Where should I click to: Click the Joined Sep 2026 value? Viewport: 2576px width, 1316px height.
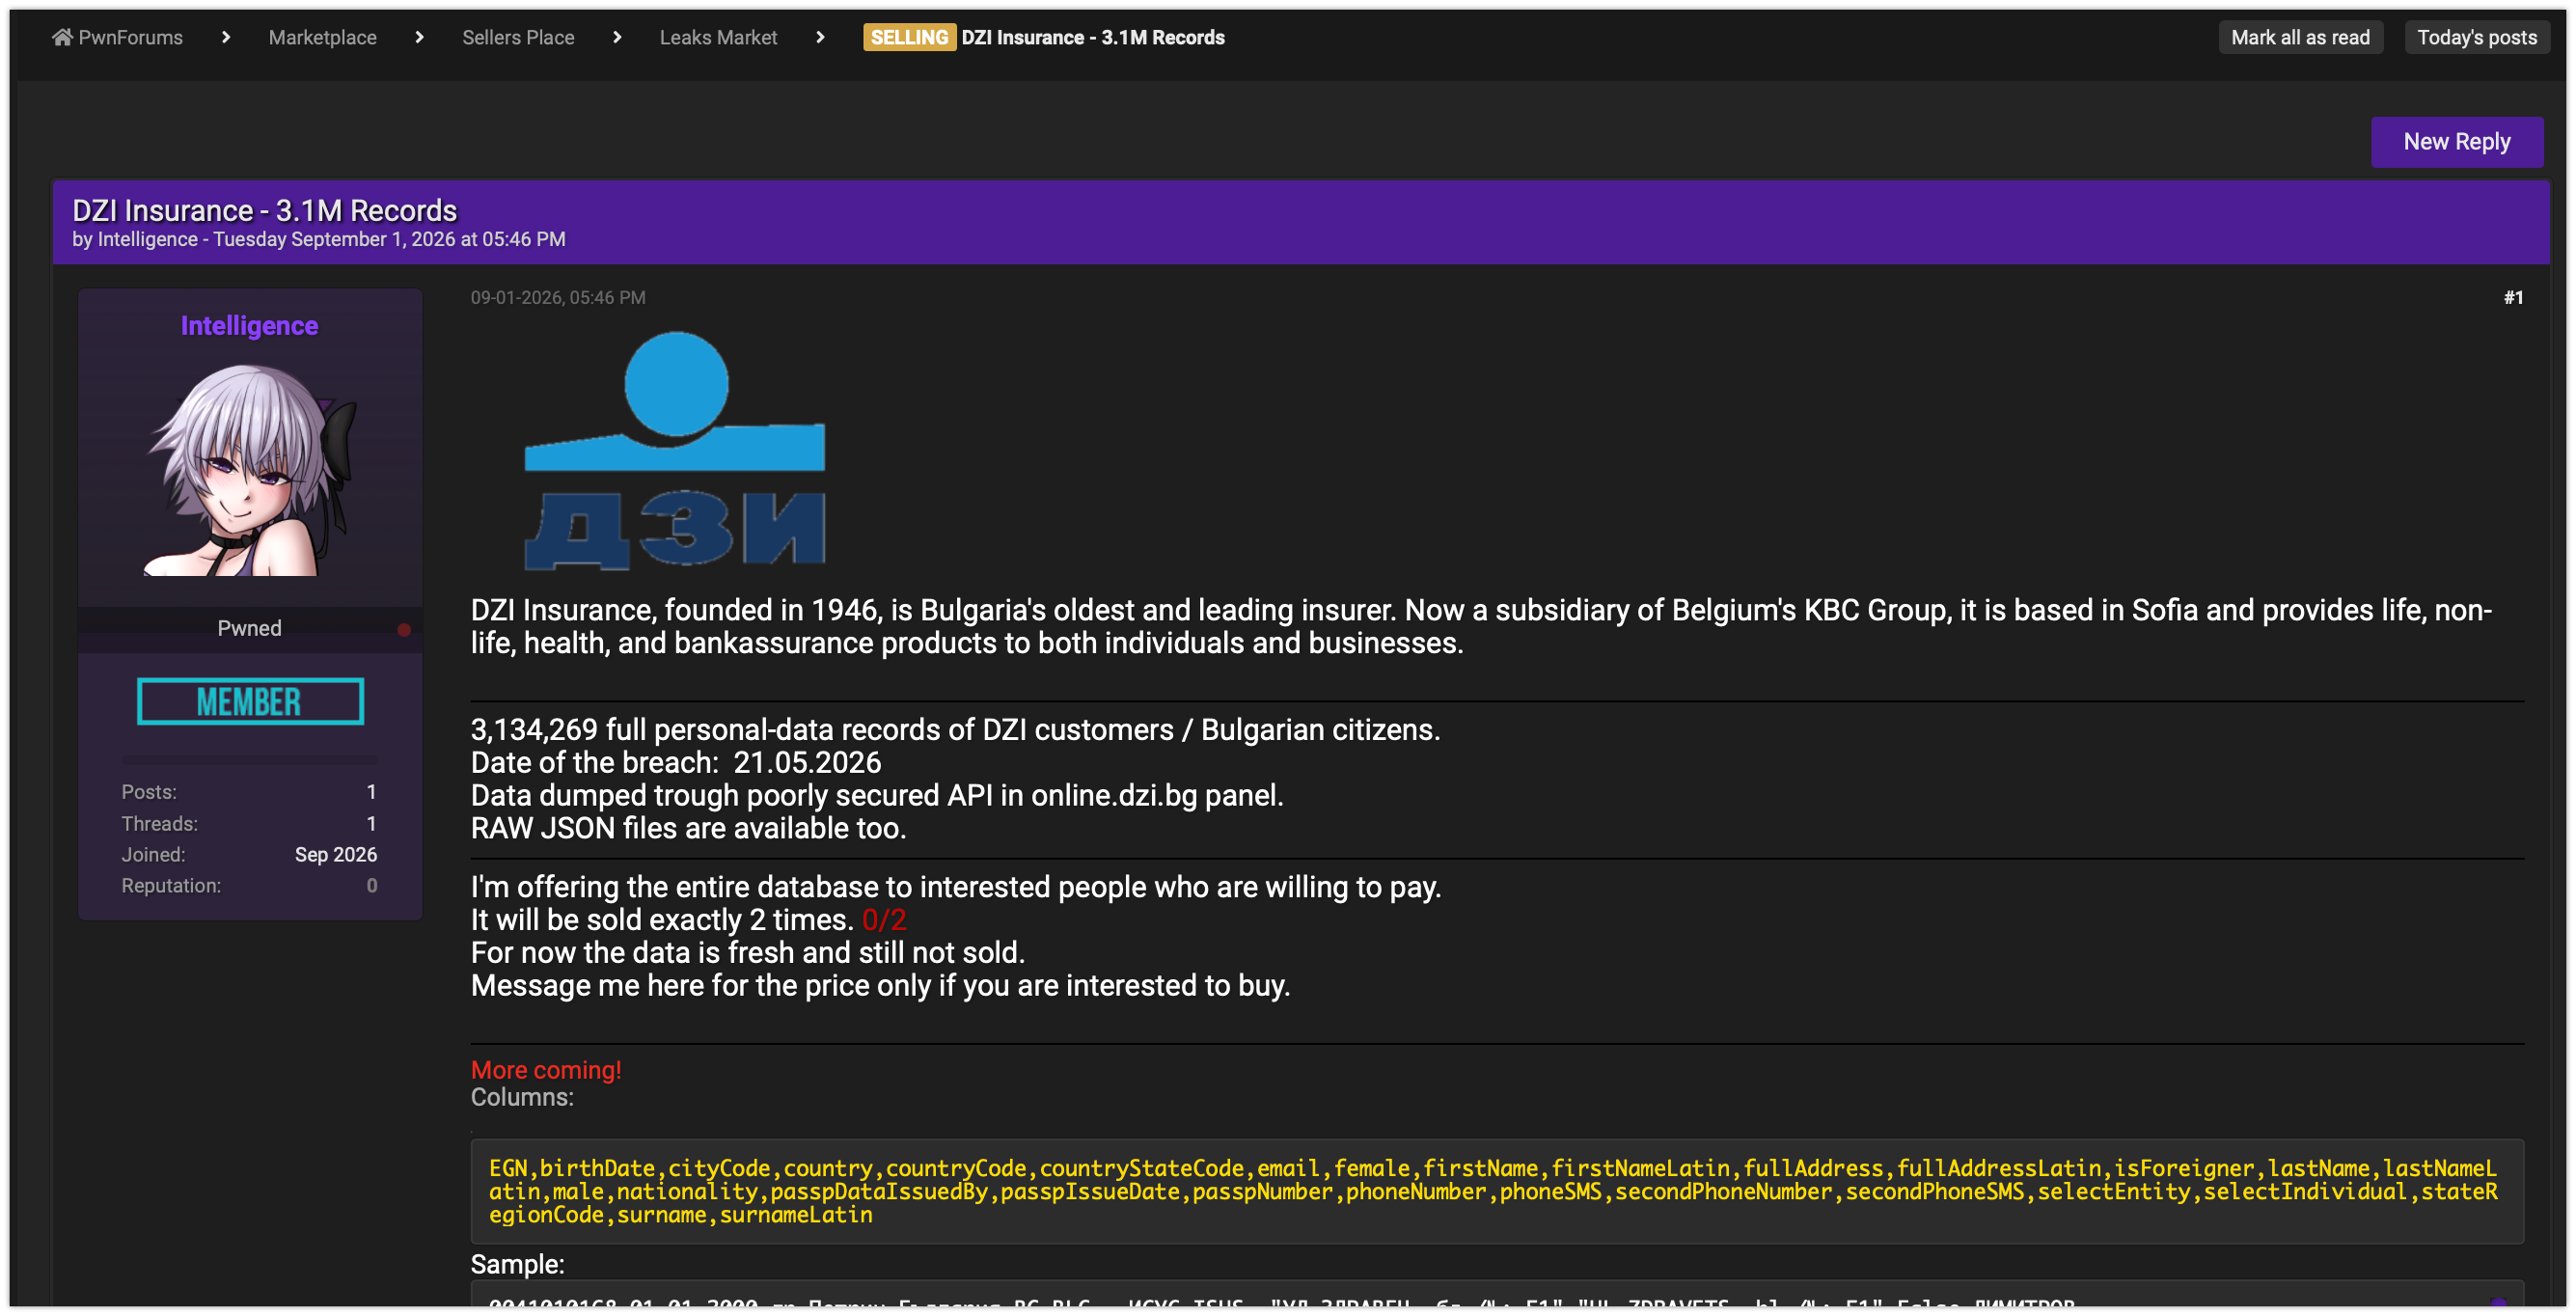coord(335,855)
